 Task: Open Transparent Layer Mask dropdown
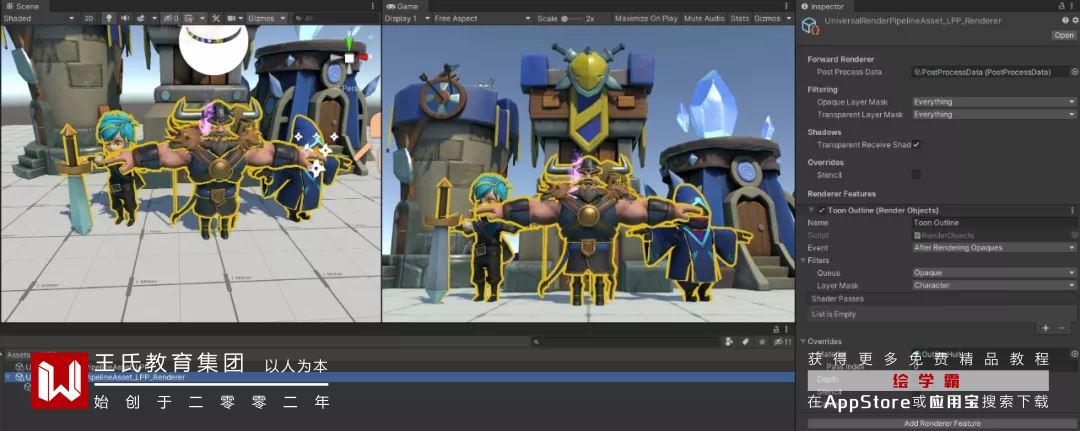tap(994, 114)
